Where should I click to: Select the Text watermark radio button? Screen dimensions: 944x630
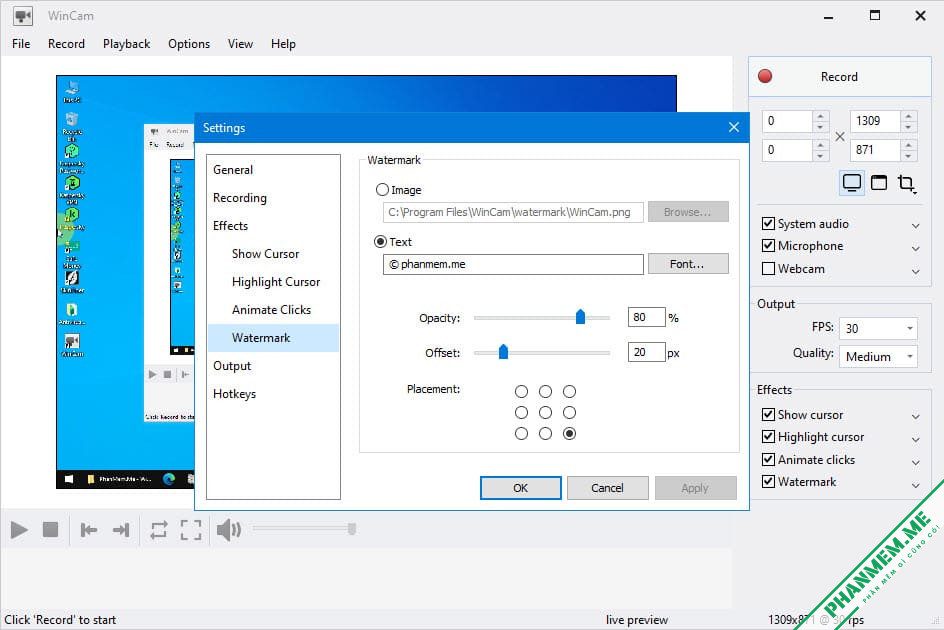click(380, 242)
